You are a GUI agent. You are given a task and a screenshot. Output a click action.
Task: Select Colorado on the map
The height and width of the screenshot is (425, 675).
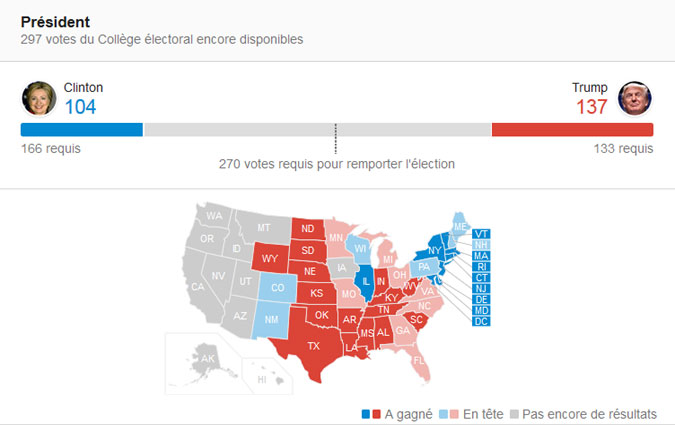[x=277, y=287]
